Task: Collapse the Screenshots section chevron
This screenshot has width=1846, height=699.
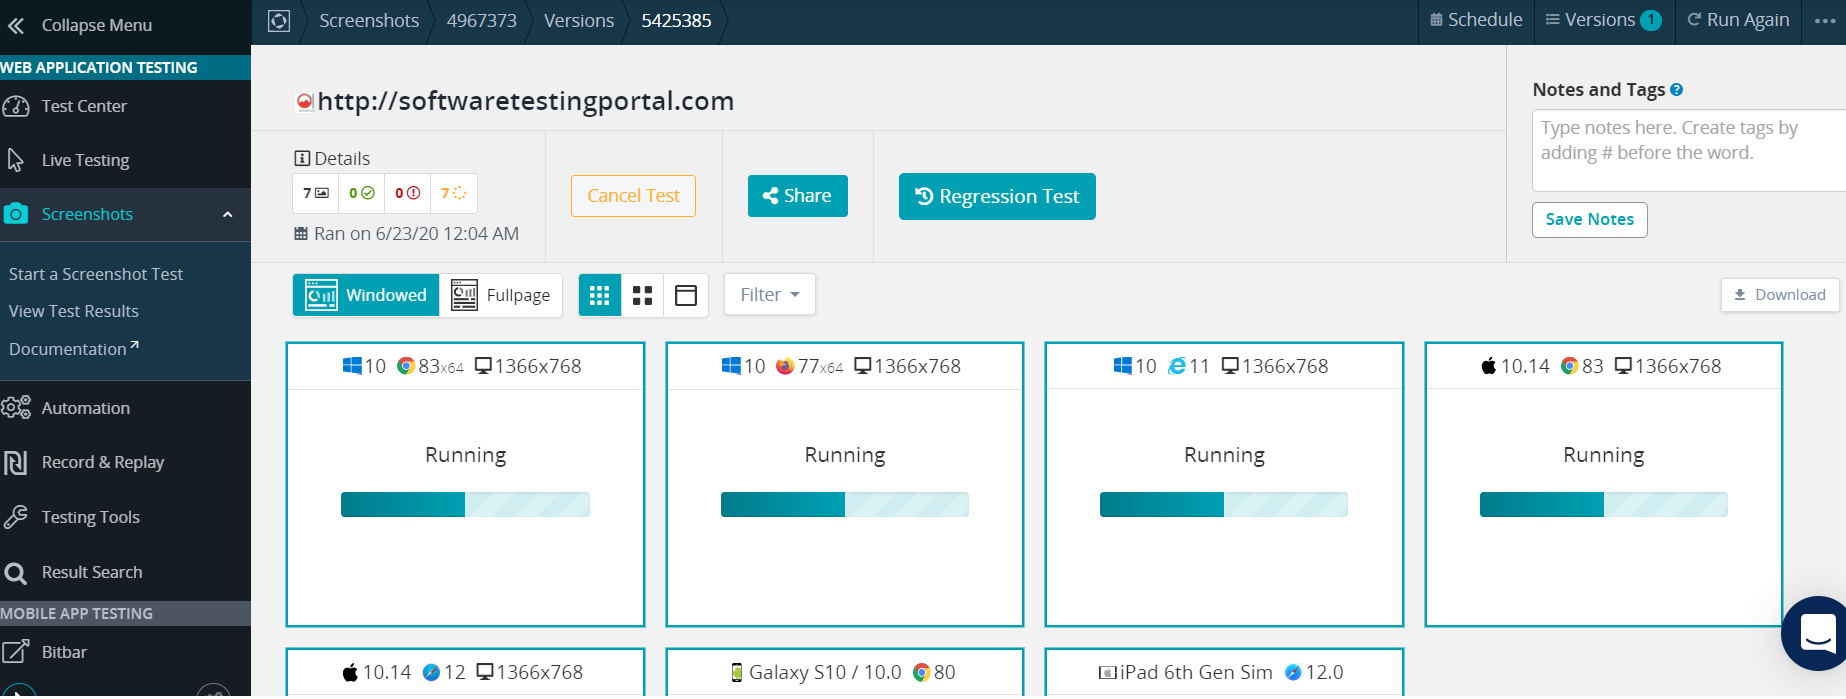Action: click(227, 214)
